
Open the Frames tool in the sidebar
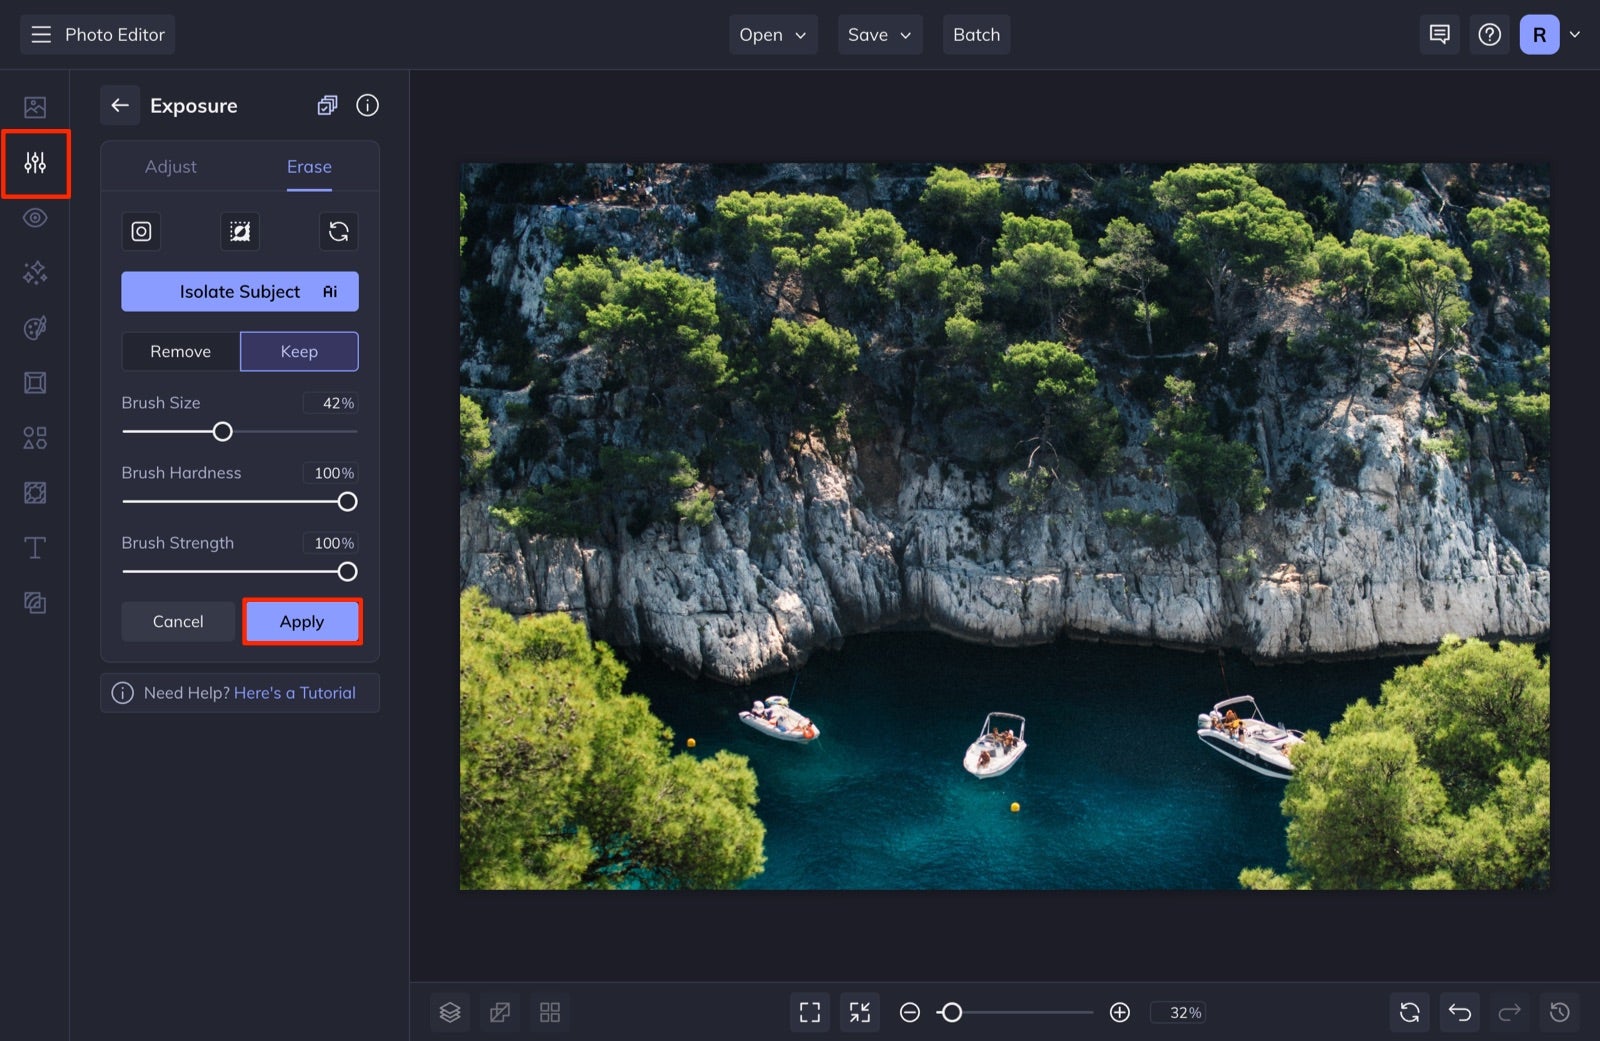[x=35, y=382]
